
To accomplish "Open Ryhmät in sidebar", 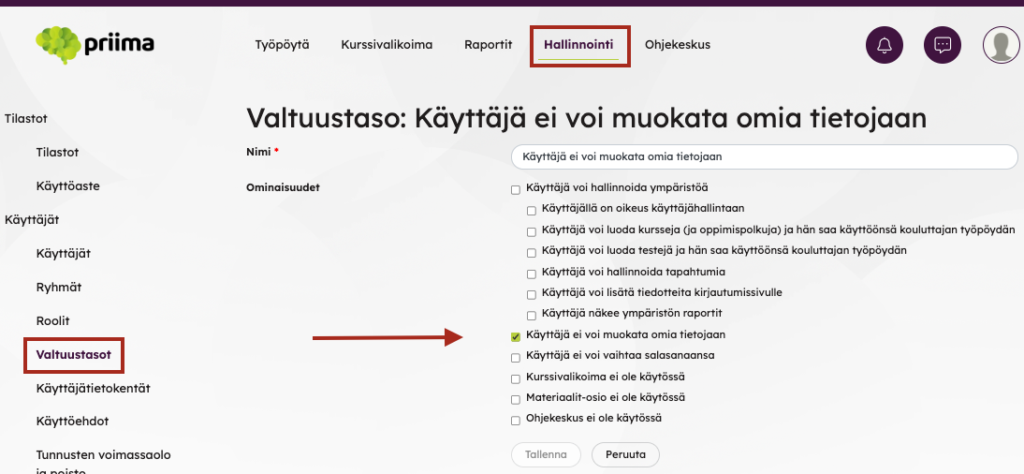I will (x=59, y=287).
